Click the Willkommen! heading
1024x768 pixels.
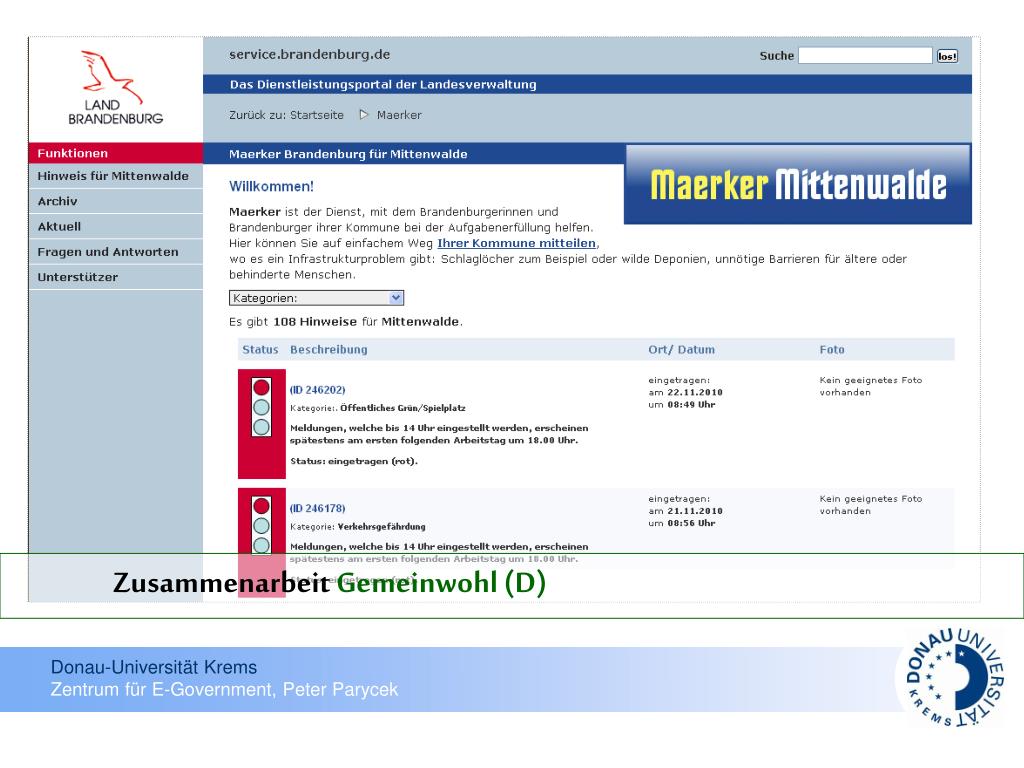pyautogui.click(x=271, y=186)
